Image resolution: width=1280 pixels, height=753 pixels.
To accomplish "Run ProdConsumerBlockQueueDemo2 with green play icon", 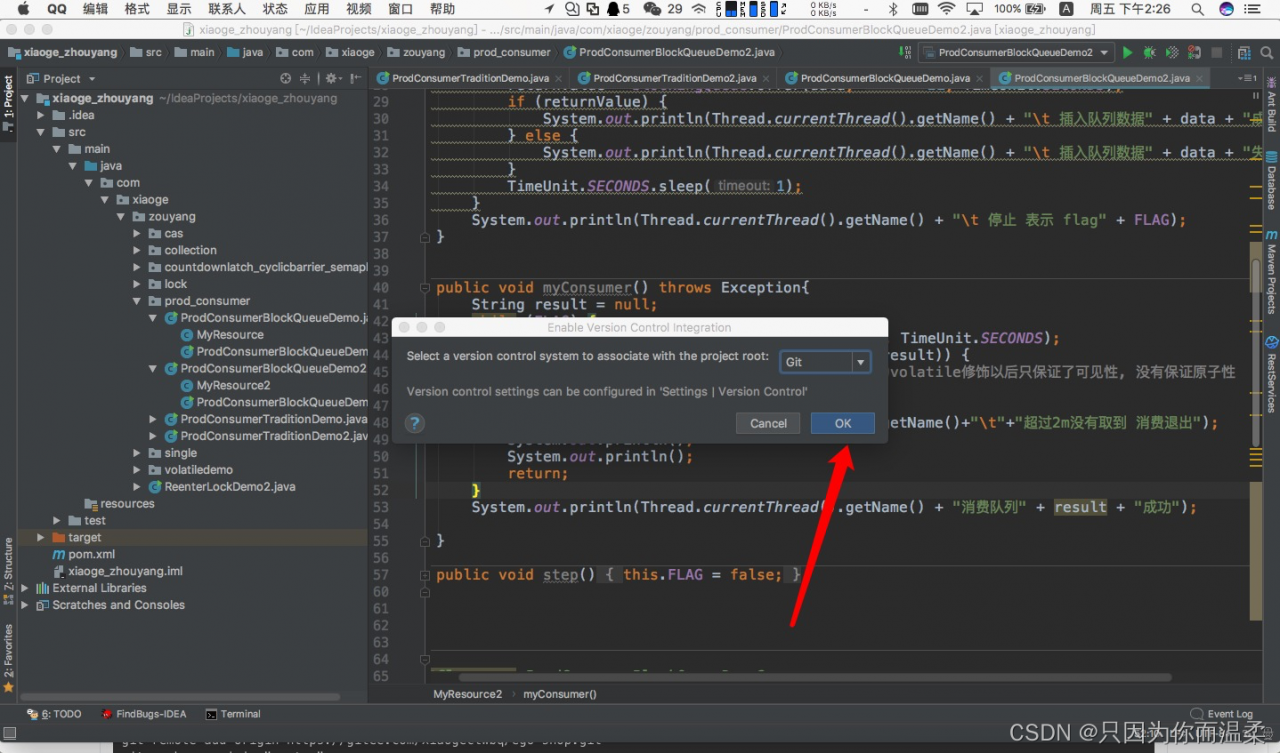I will [x=1128, y=52].
